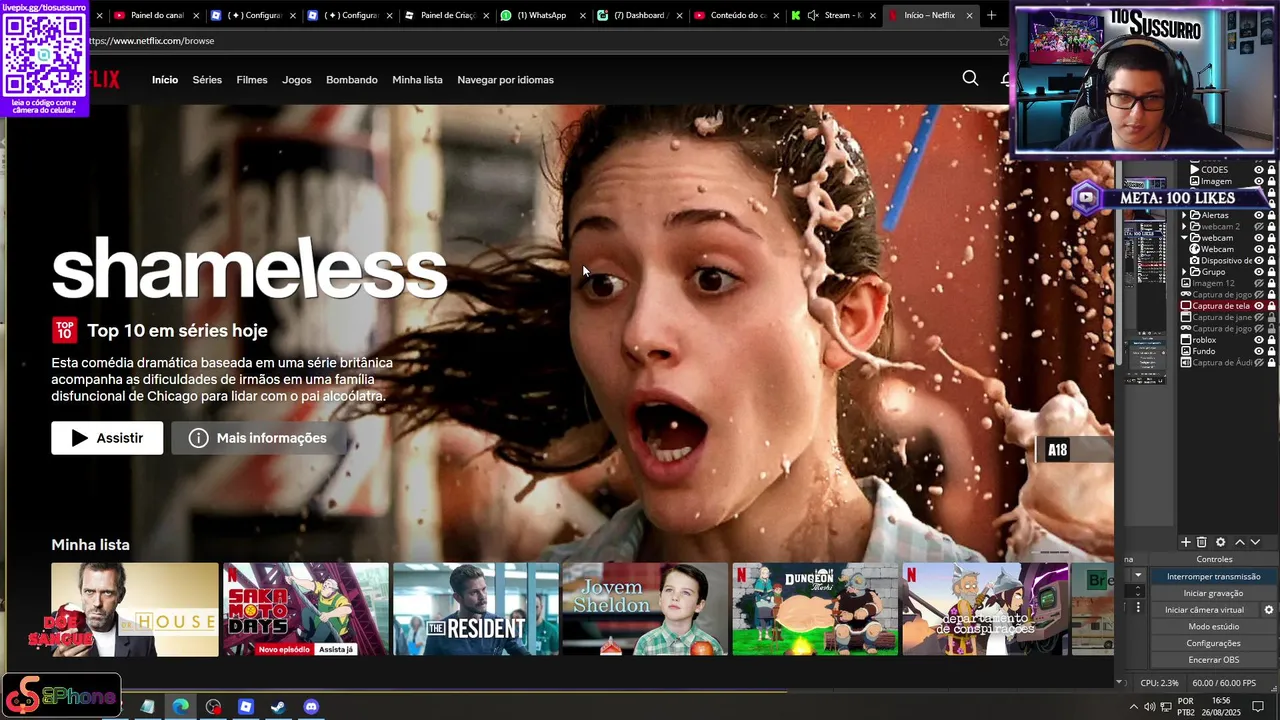Click the lock icon on Imagem 12 source
The width and height of the screenshot is (1280, 720).
[x=1271, y=283]
